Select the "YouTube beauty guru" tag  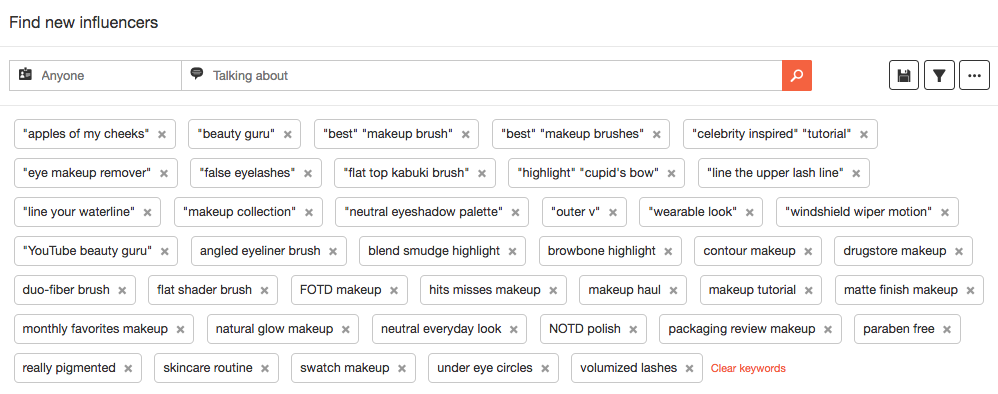[x=87, y=251]
